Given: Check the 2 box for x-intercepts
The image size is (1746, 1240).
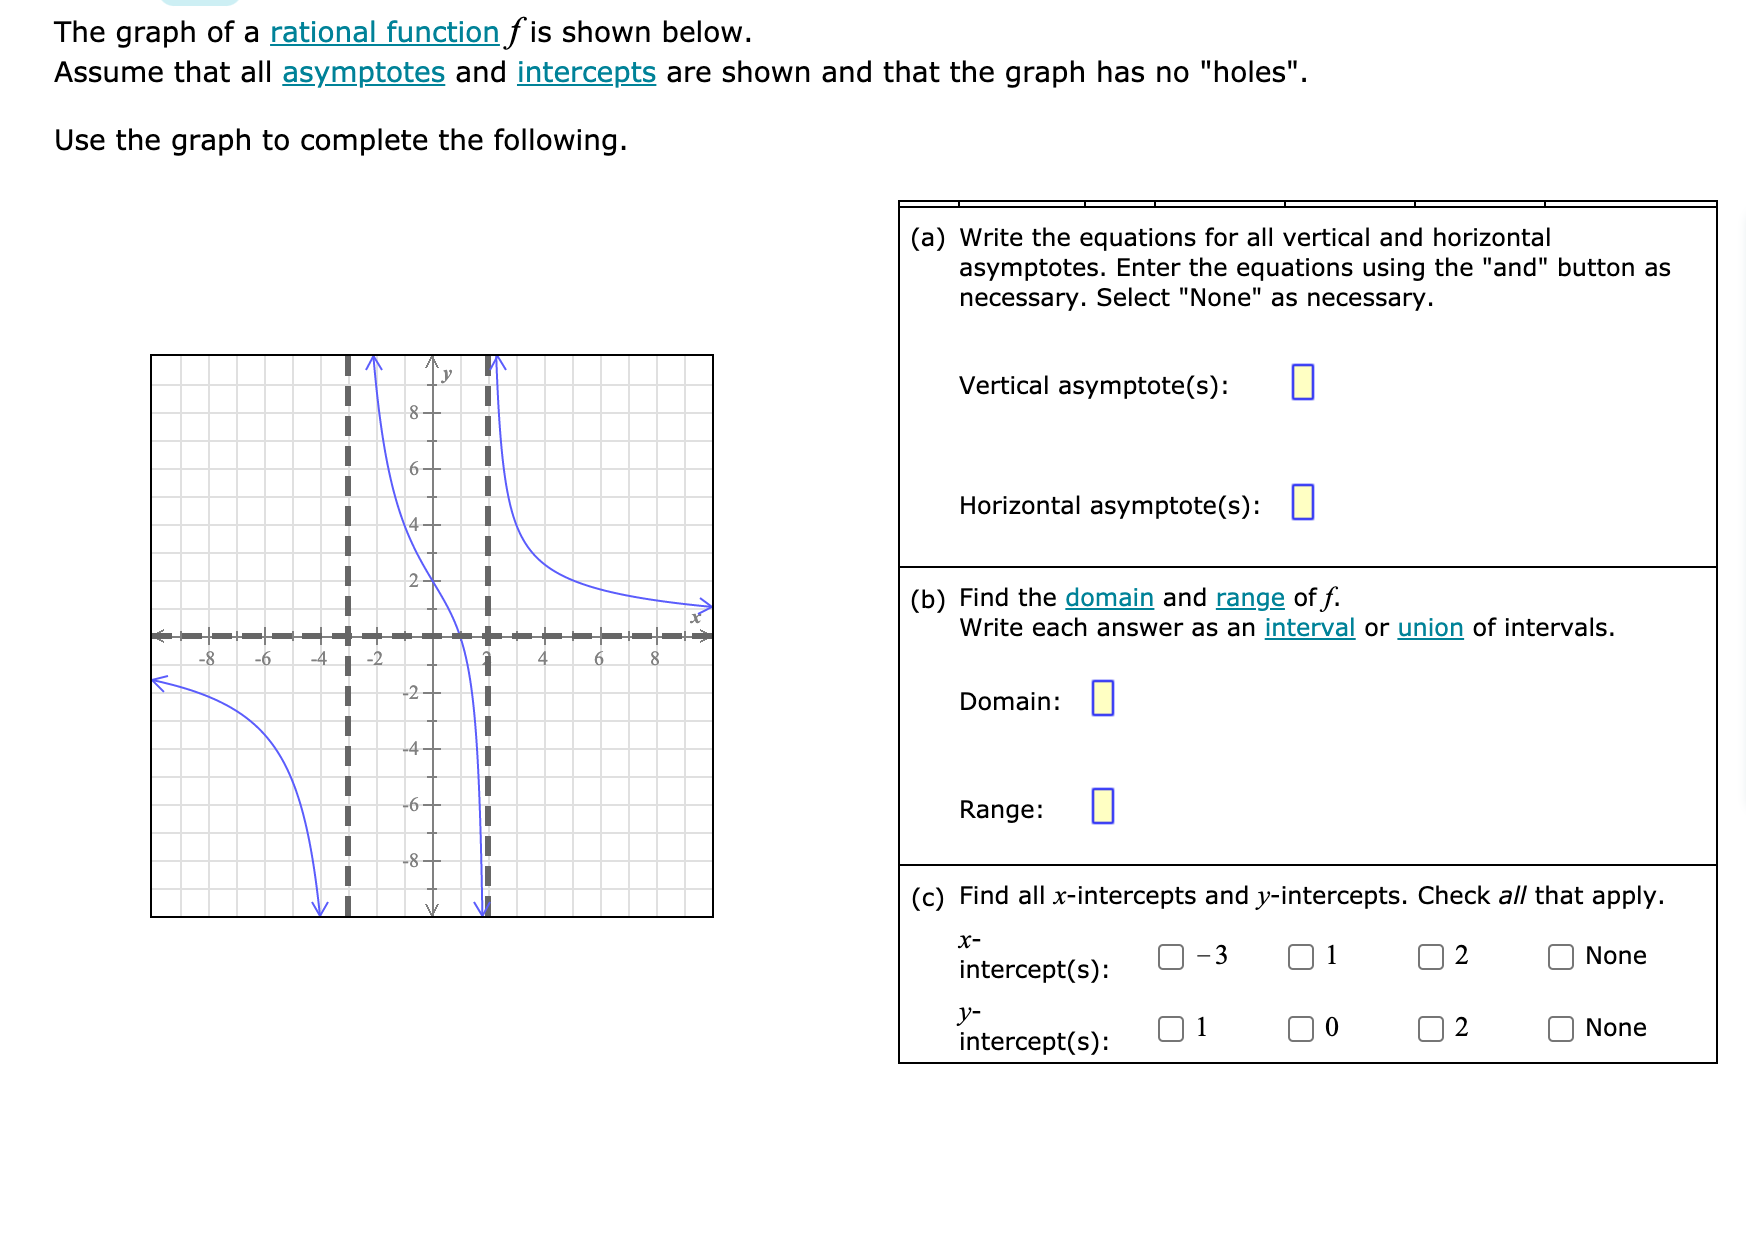Looking at the screenshot, I should coord(1432,957).
